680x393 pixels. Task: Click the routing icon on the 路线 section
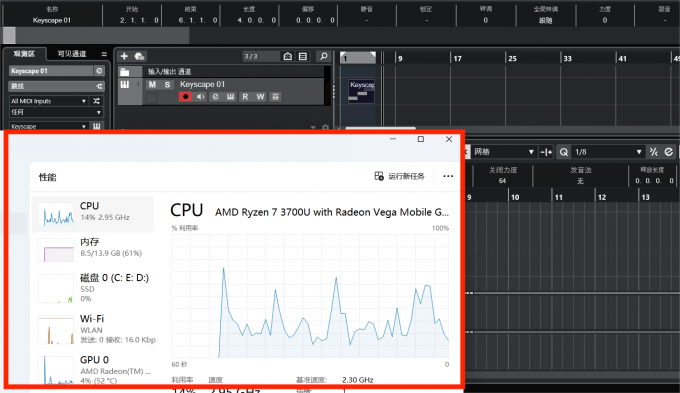tap(99, 86)
